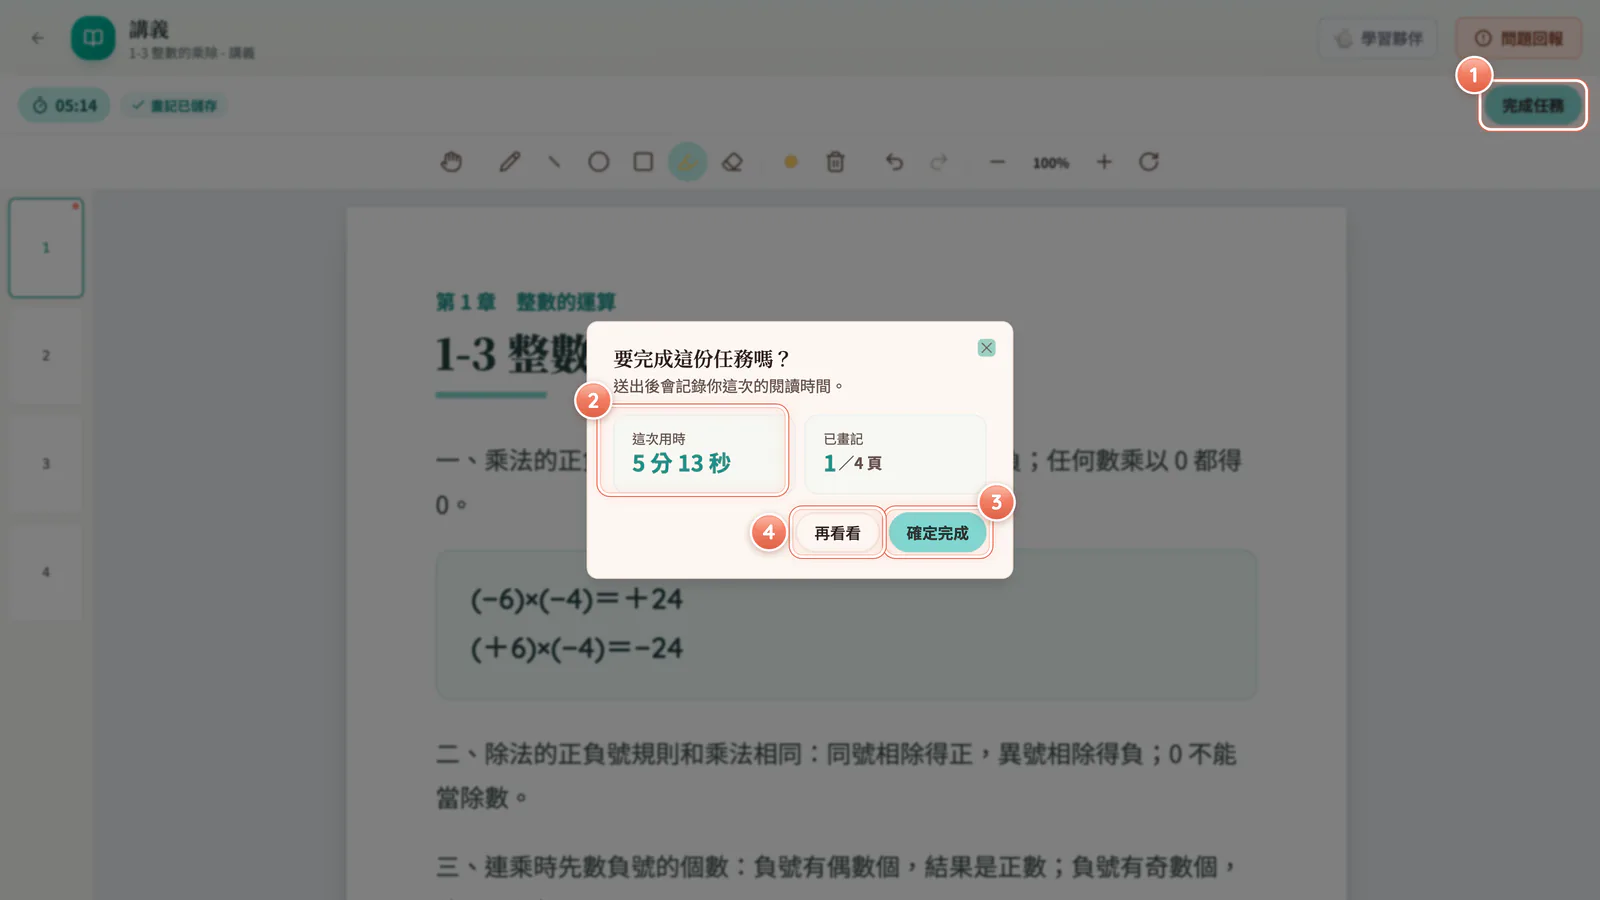Screen dimensions: 1600x900
Task: Undo the last annotation
Action: (894, 162)
